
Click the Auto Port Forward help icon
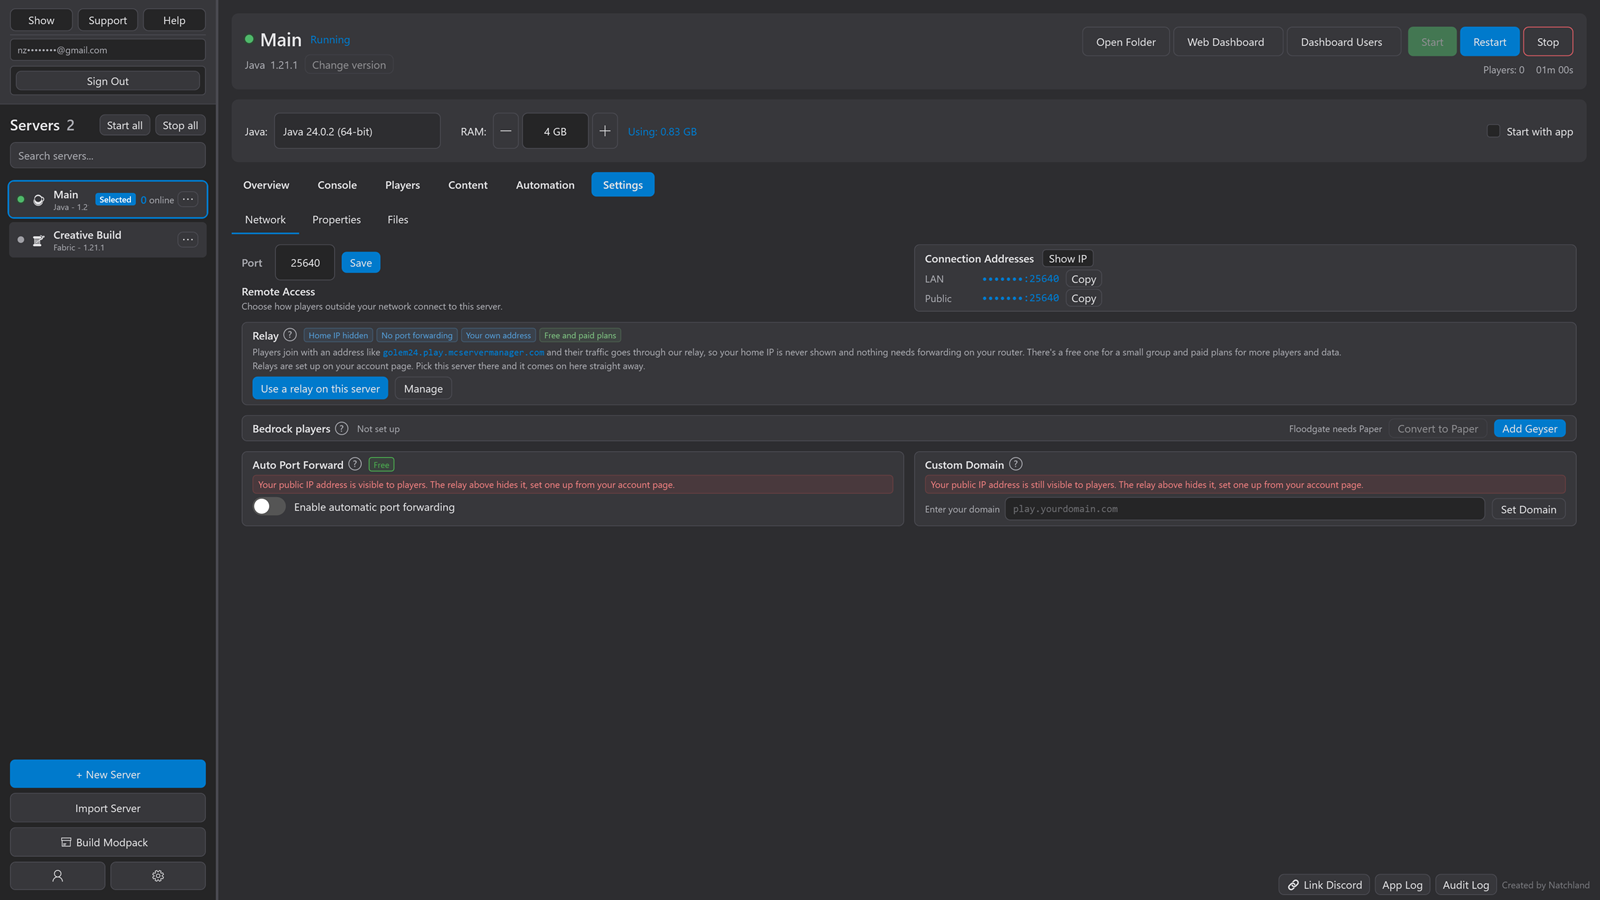355,464
